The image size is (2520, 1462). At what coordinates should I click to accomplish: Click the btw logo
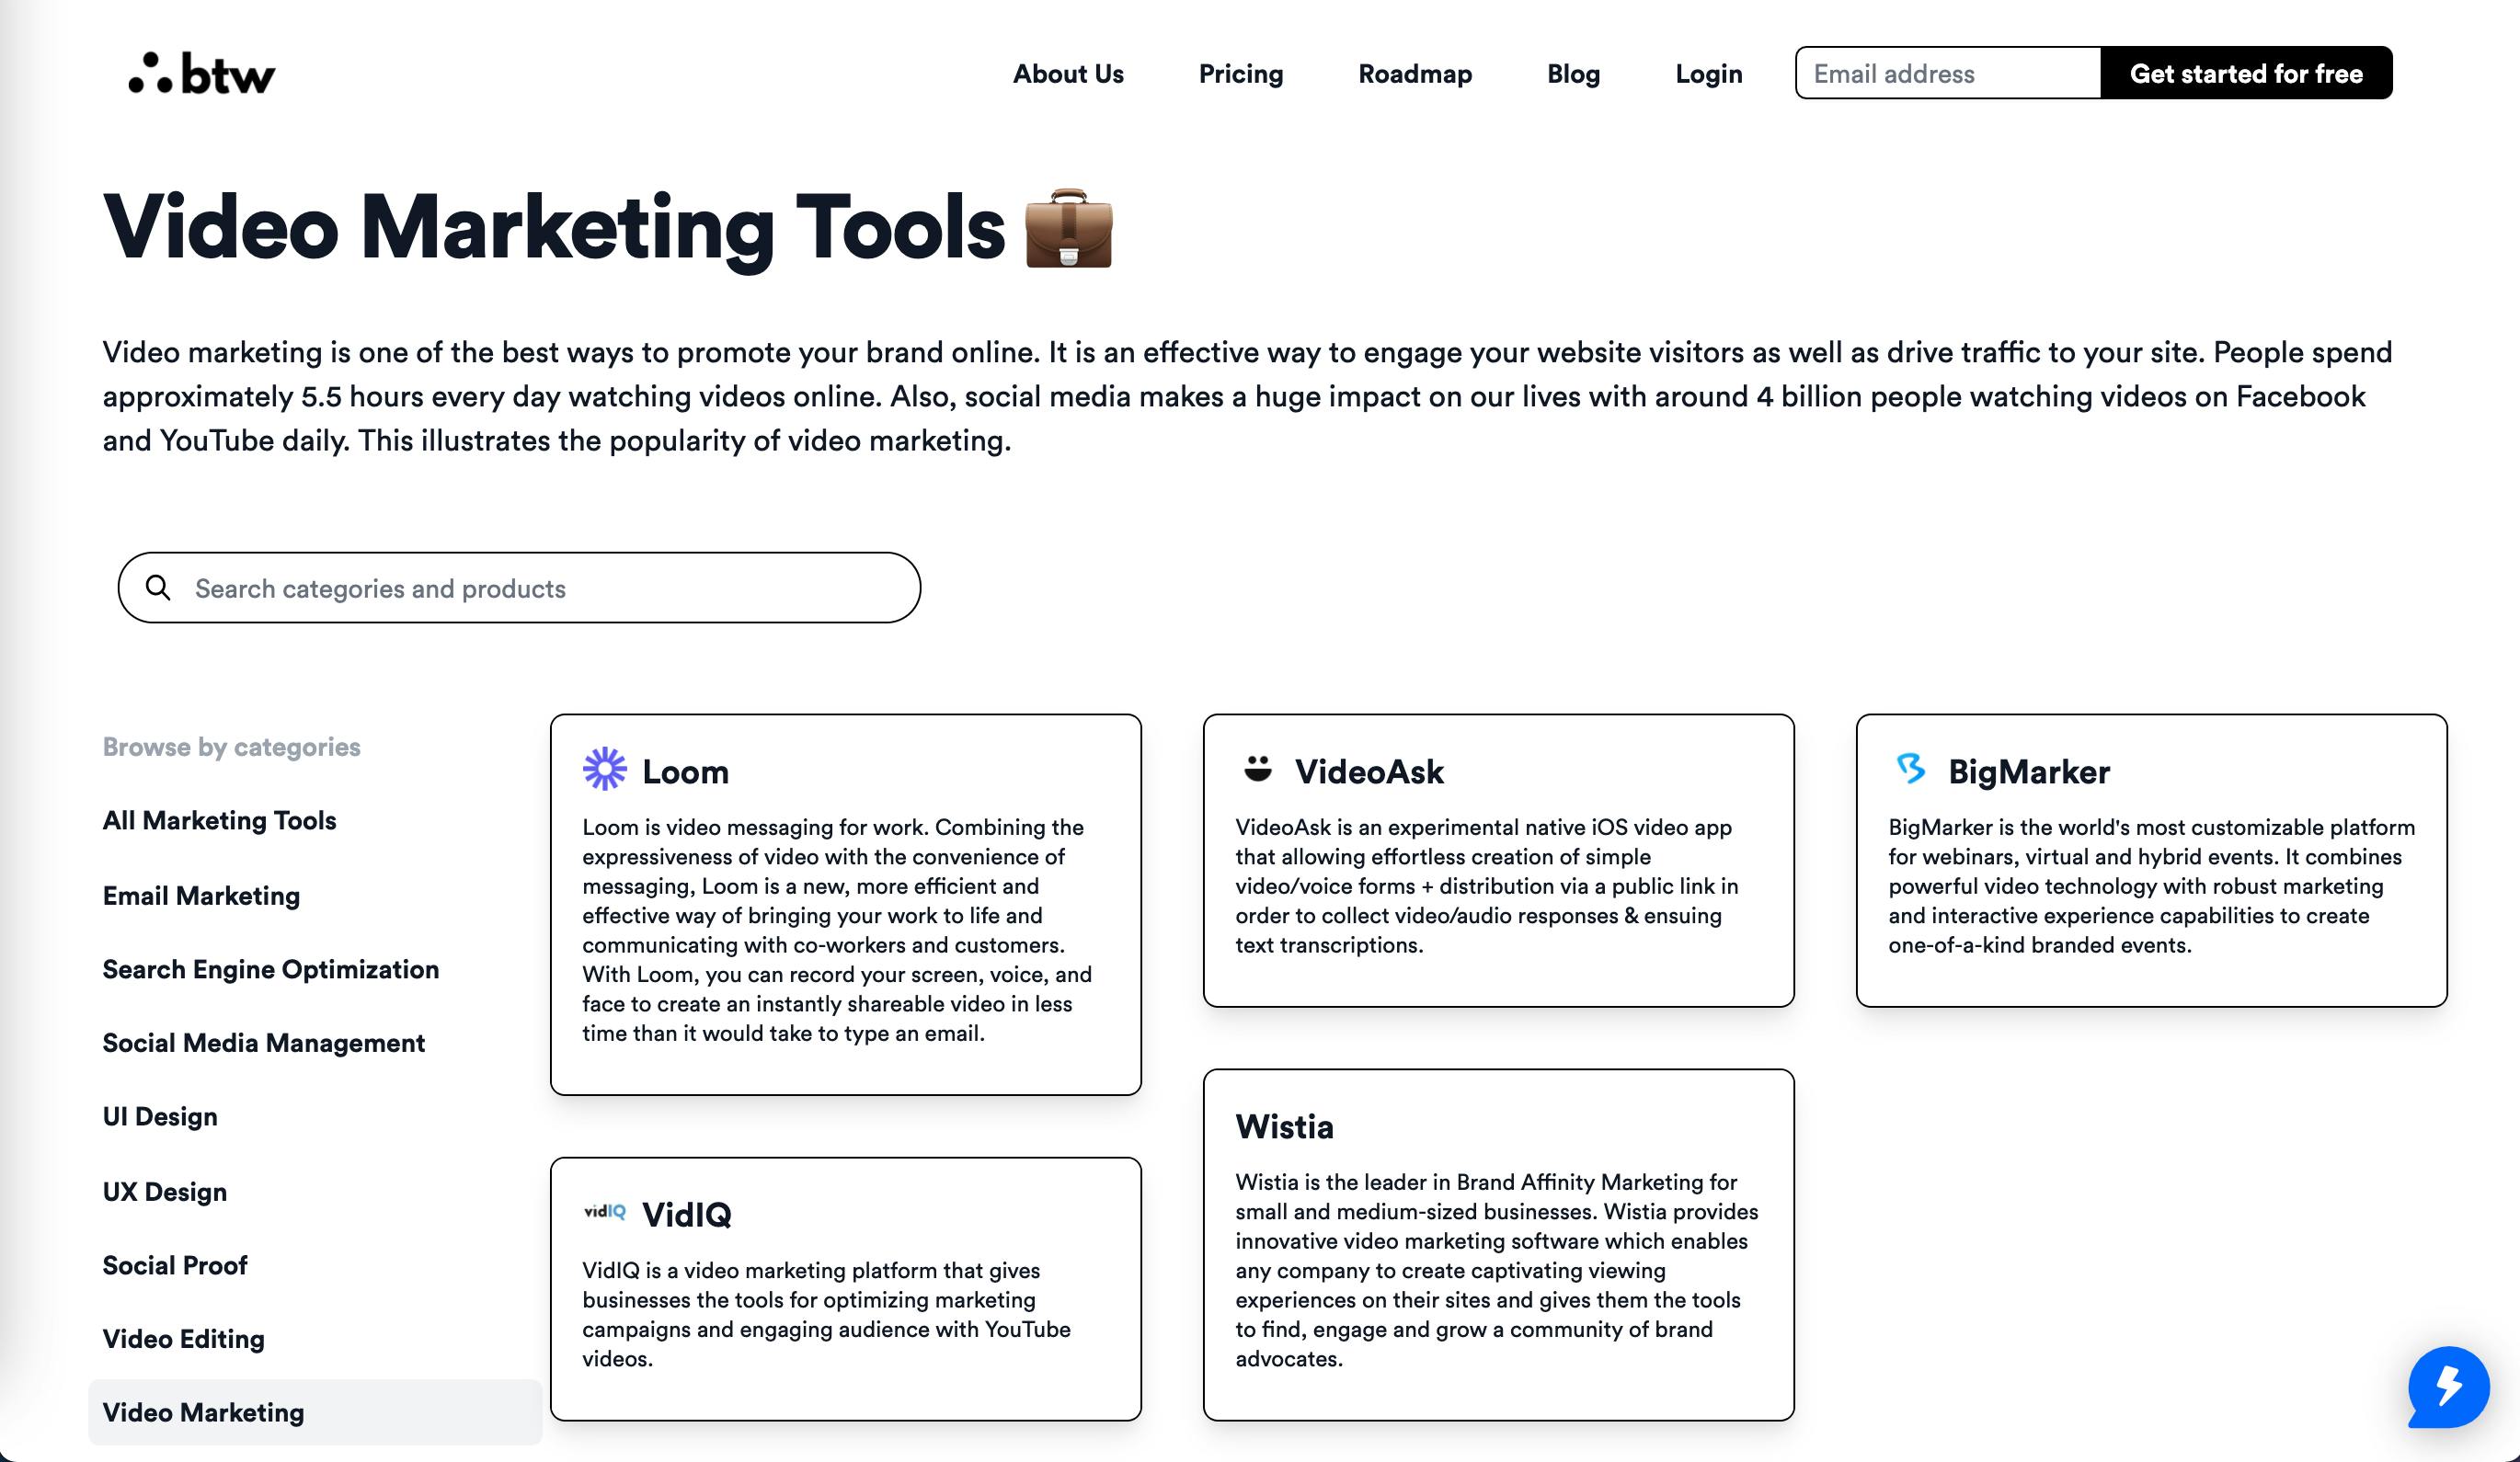click(x=201, y=73)
